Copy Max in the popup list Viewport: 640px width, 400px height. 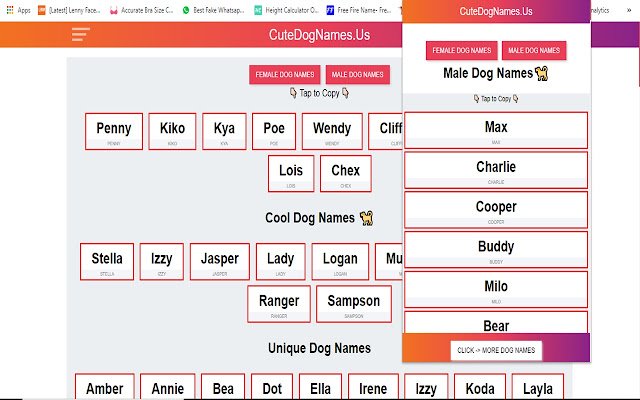[x=496, y=131]
